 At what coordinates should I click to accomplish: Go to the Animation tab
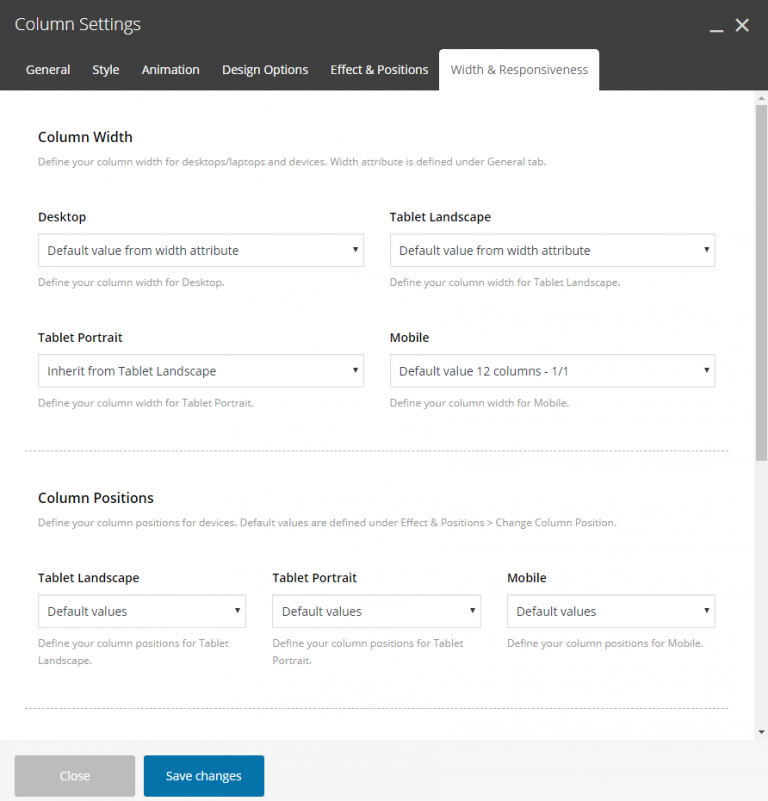click(x=170, y=70)
